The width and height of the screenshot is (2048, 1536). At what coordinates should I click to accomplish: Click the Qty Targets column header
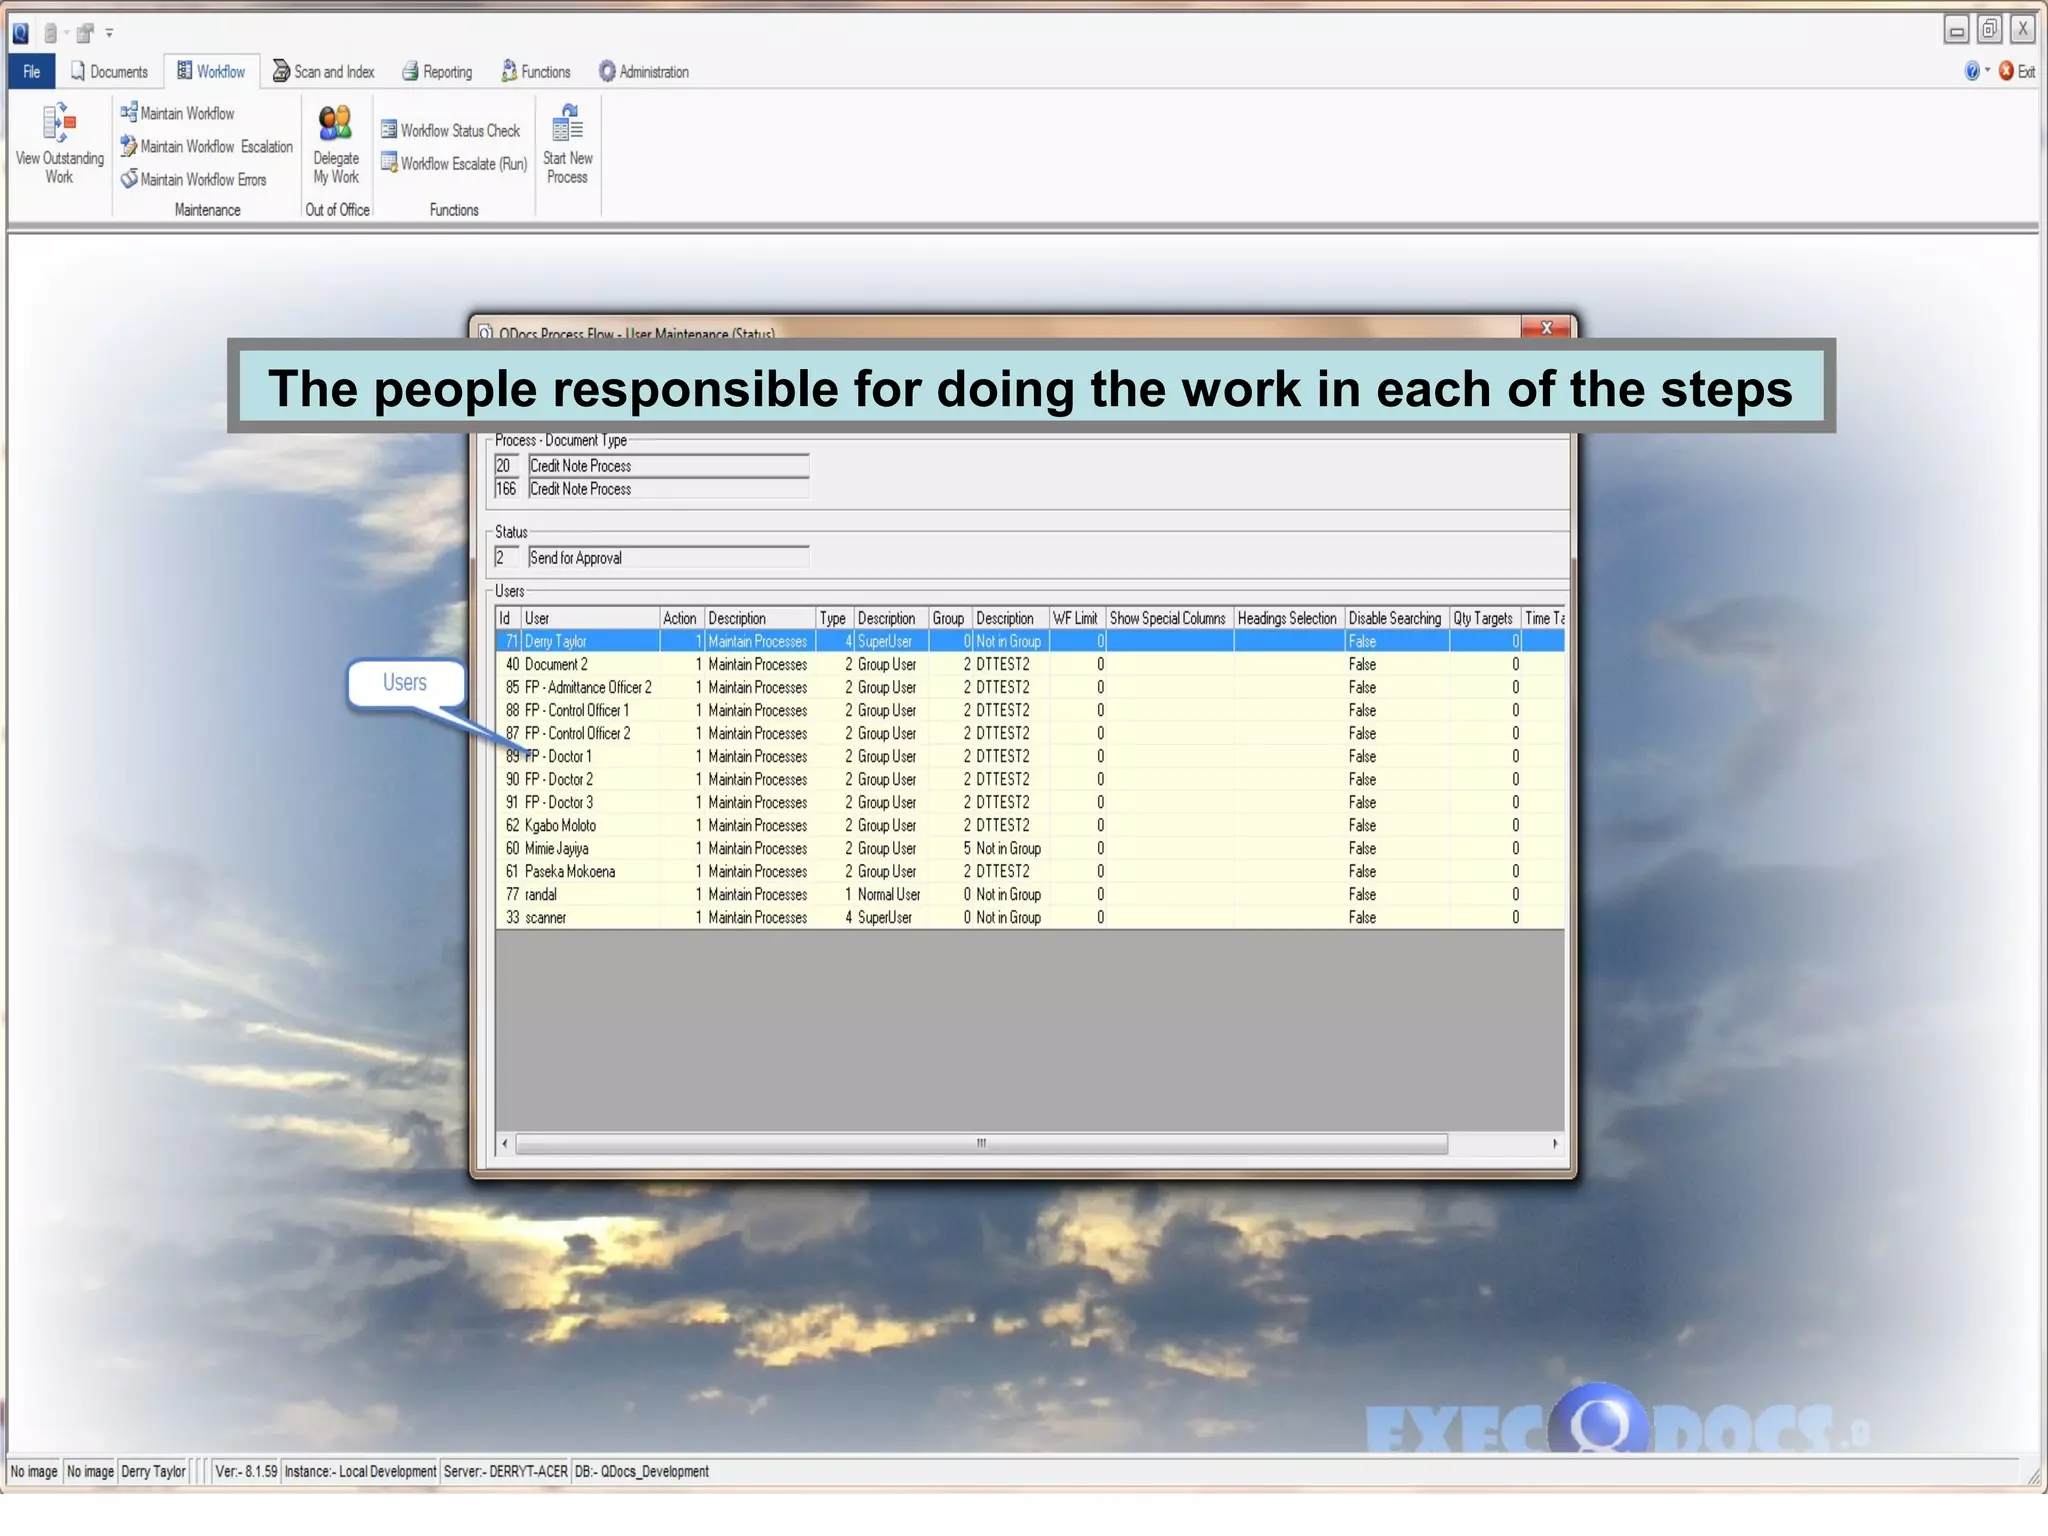point(1485,619)
